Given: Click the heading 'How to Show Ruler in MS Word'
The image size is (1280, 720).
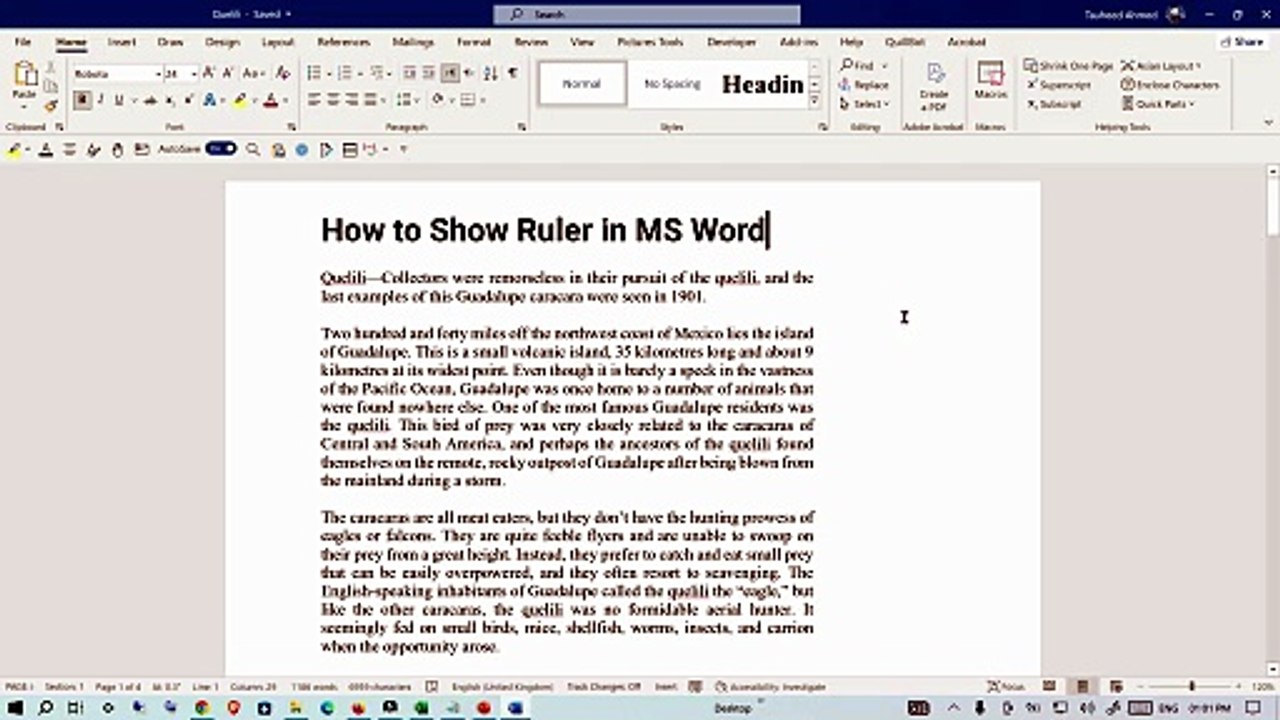Looking at the screenshot, I should [542, 230].
